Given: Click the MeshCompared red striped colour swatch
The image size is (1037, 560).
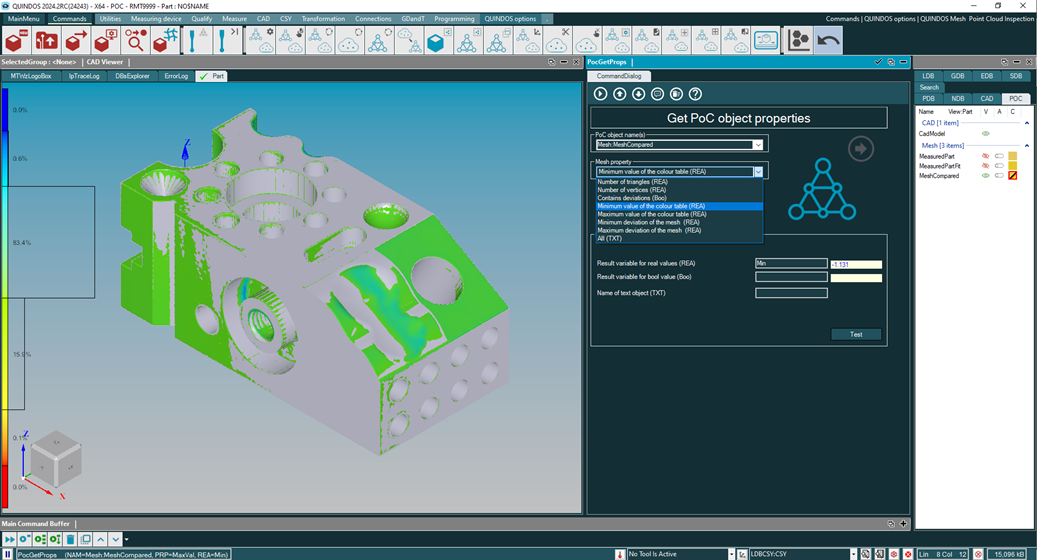Looking at the screenshot, I should [1013, 176].
